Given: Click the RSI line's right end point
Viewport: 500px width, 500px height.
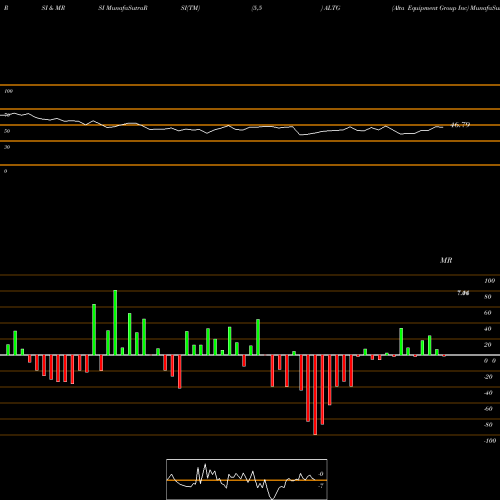Looking at the screenshot, I should 443,127.
